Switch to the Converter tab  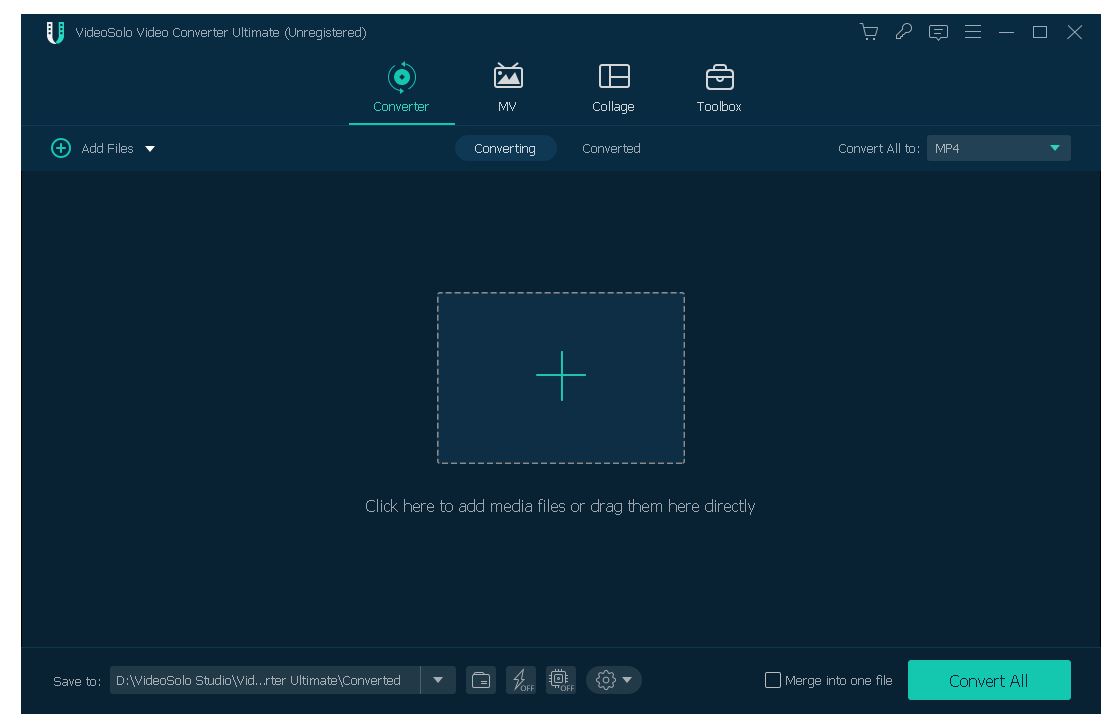click(401, 88)
